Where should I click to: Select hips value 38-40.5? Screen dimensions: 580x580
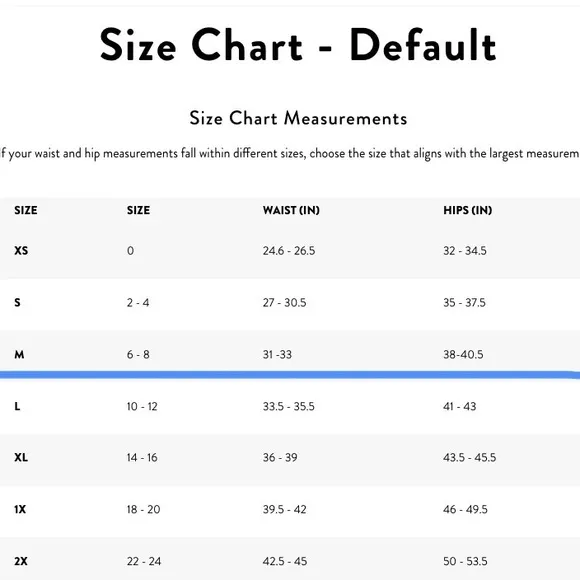point(463,354)
